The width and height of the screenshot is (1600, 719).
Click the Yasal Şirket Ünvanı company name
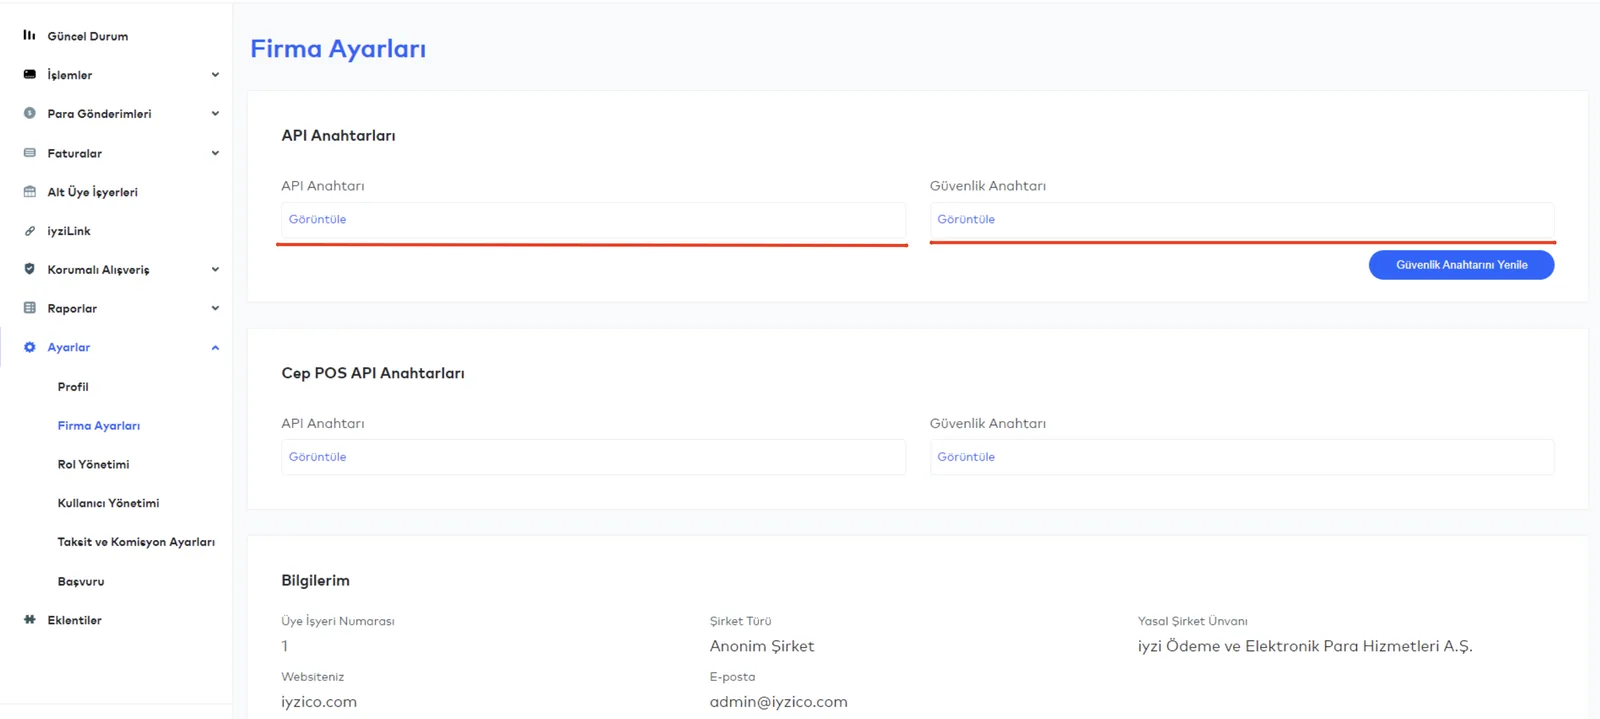(1305, 646)
